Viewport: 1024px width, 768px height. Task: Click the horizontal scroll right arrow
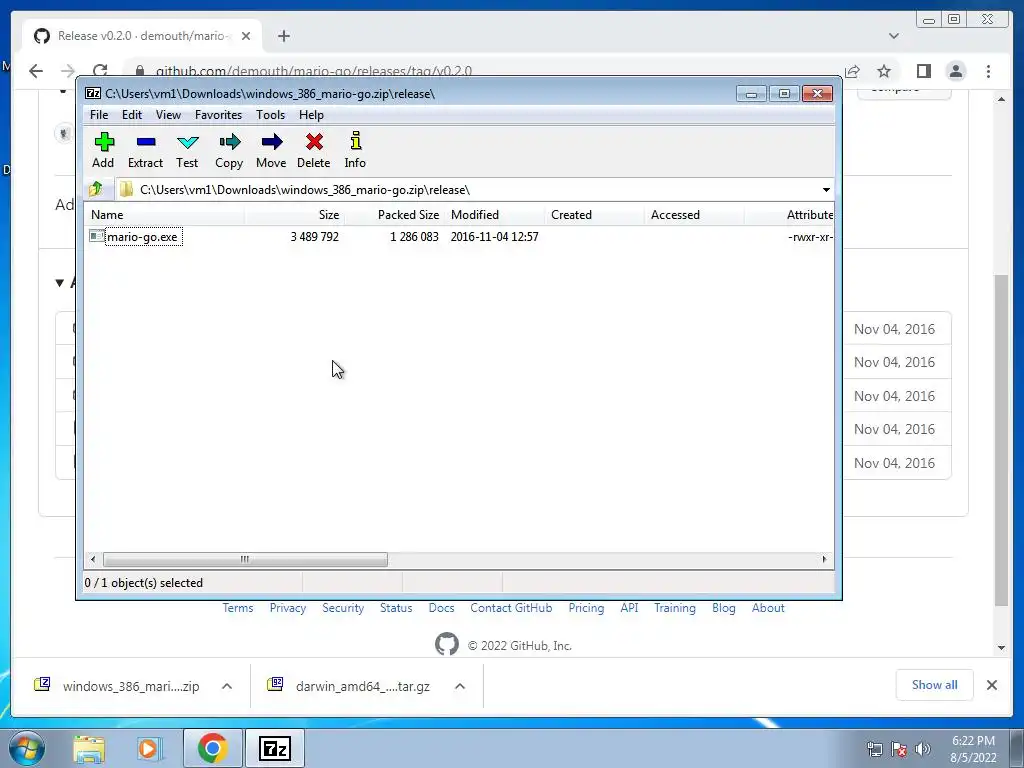824,560
